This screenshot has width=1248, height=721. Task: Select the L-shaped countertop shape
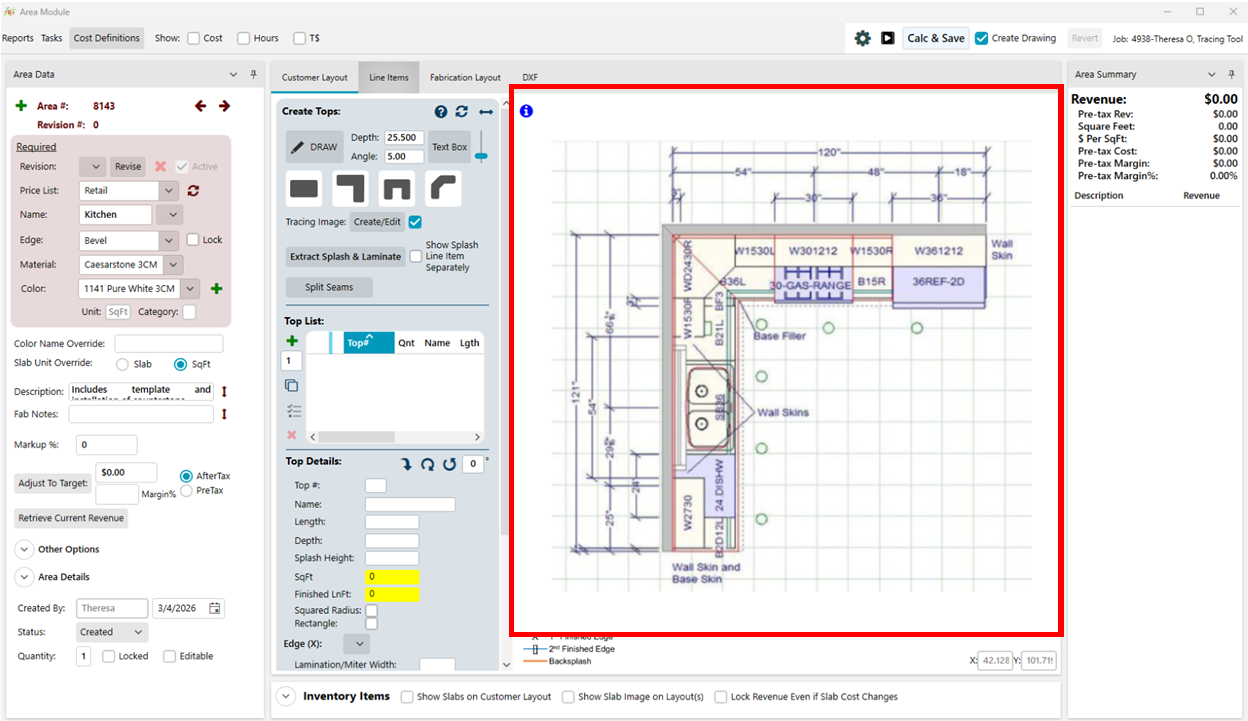click(350, 188)
